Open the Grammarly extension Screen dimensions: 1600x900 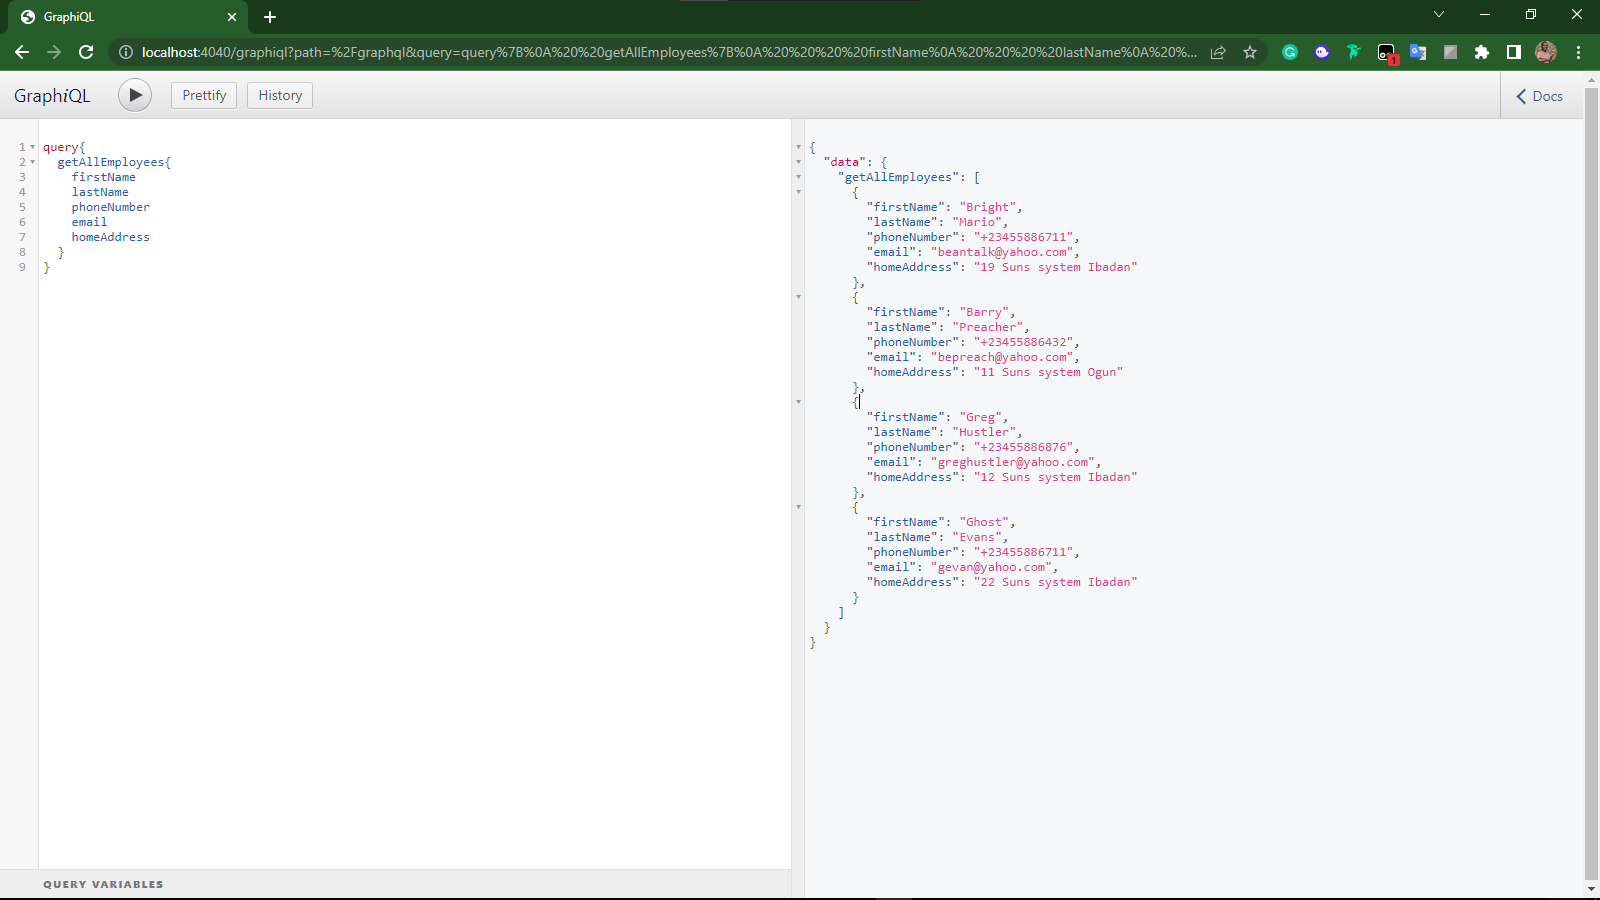[x=1290, y=52]
